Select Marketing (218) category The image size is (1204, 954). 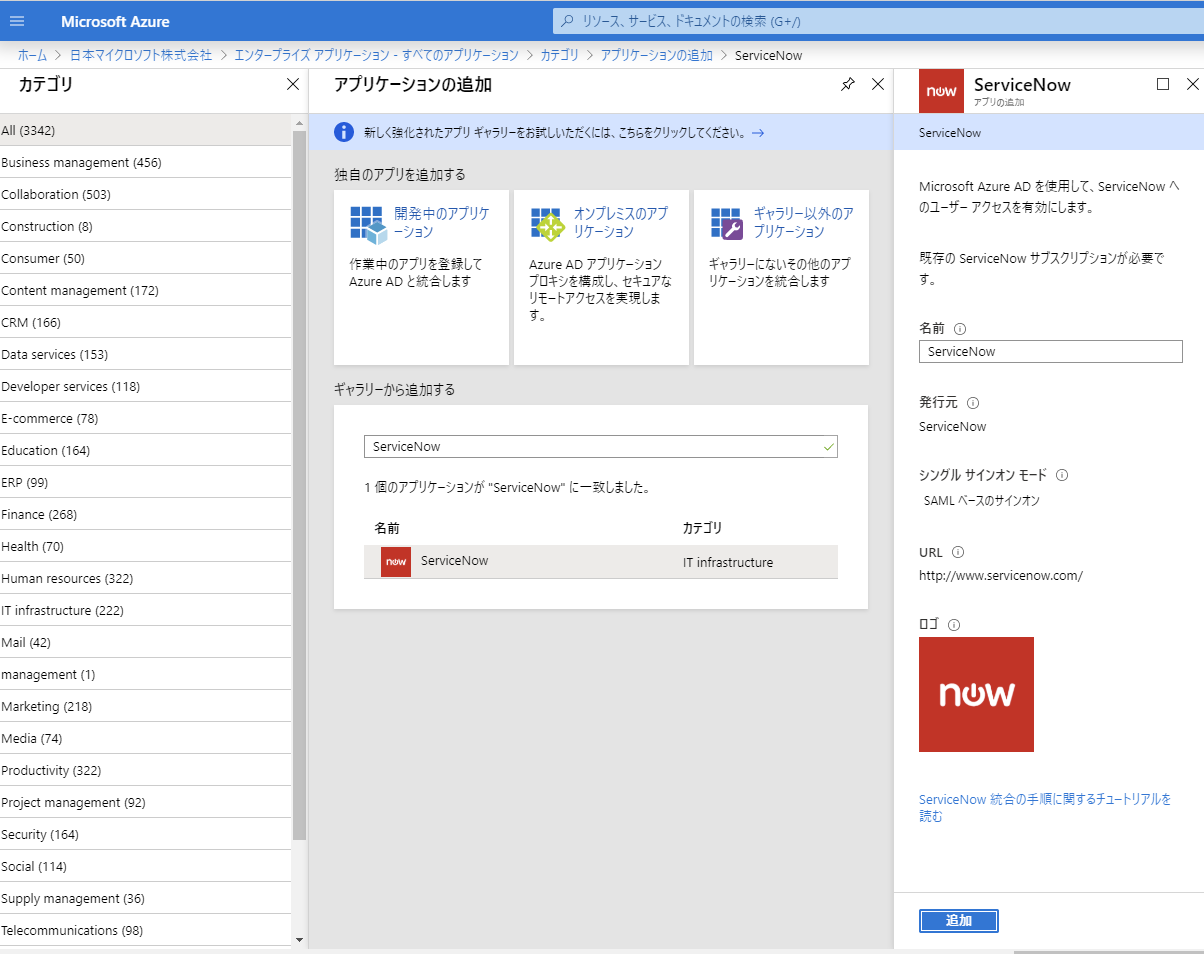tap(146, 706)
